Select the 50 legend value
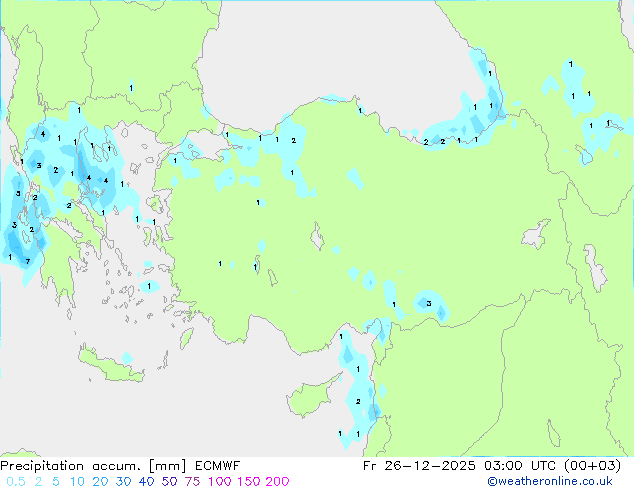 (169, 482)
